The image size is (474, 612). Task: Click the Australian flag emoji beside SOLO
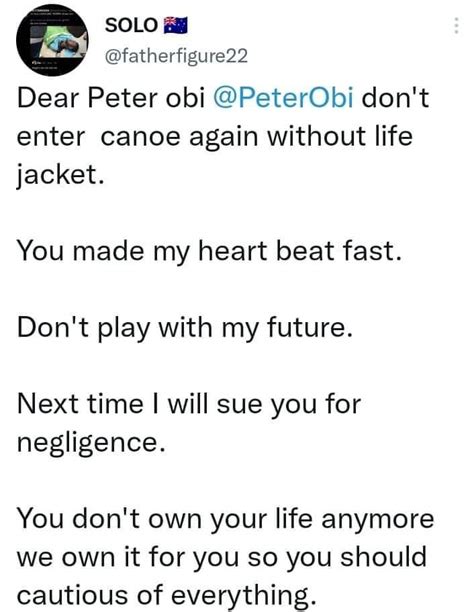(175, 25)
